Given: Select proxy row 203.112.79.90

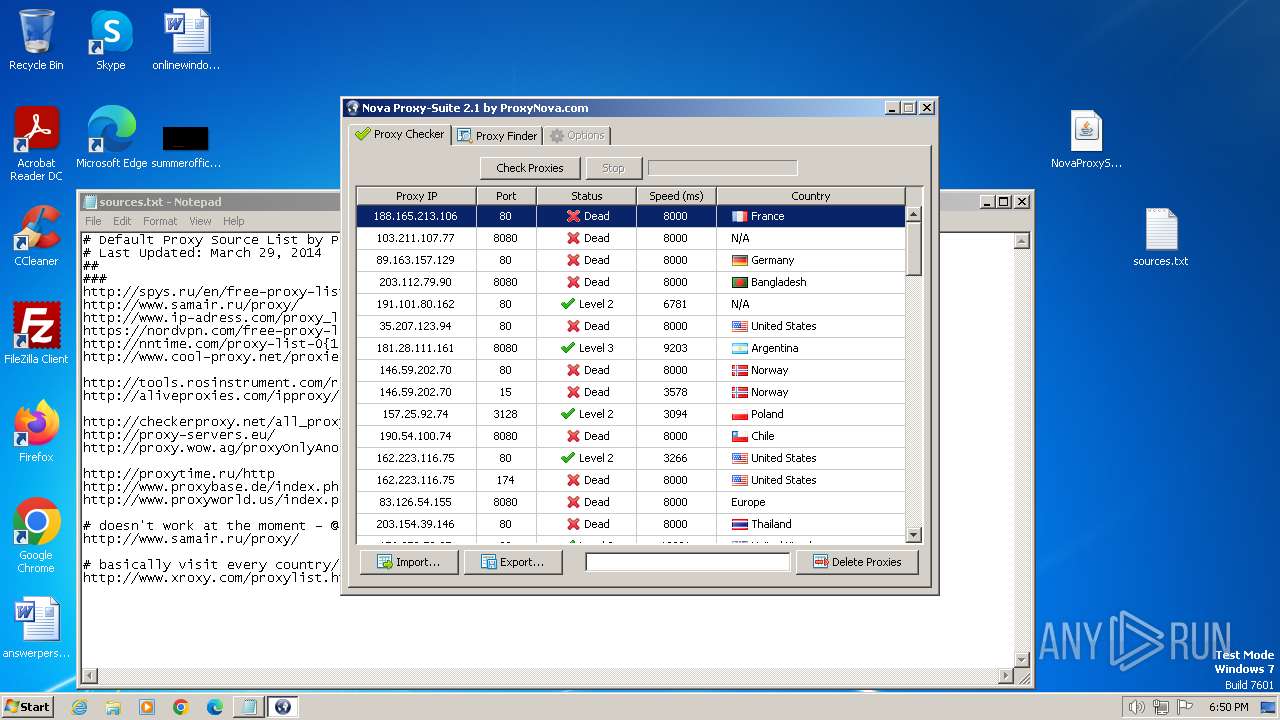Looking at the screenshot, I should pos(631,282).
